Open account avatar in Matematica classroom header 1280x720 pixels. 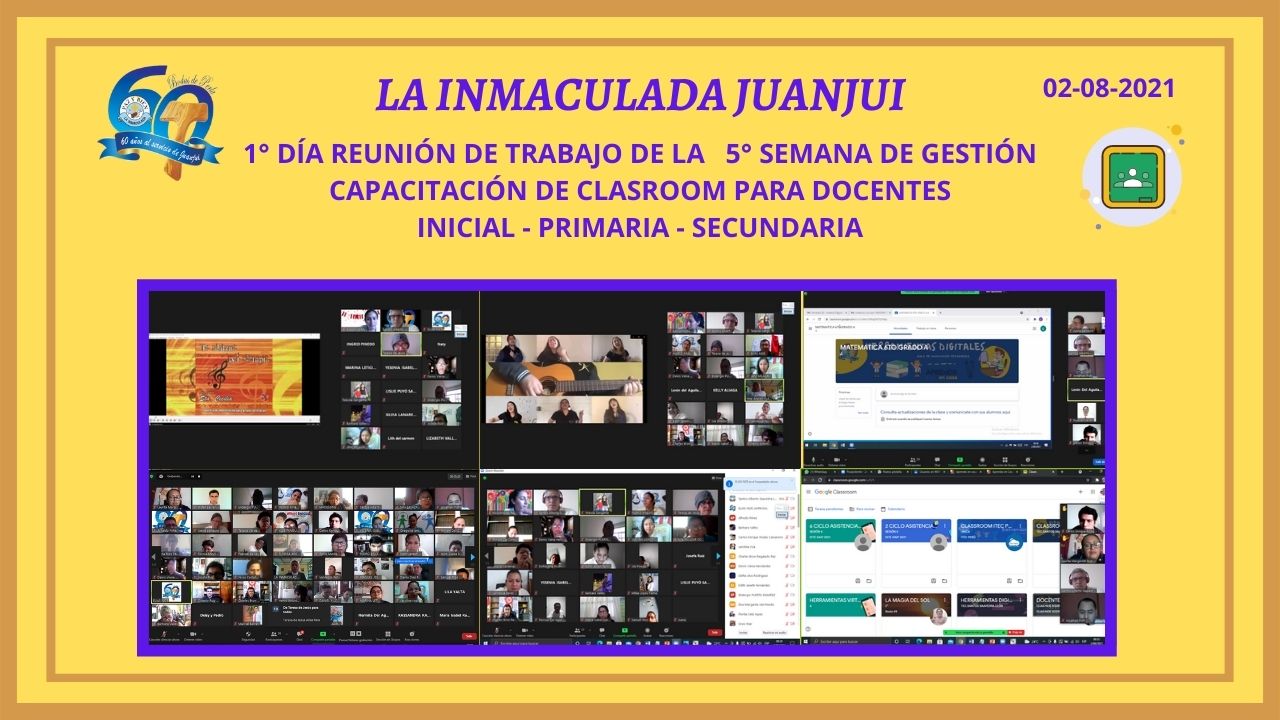click(x=1043, y=328)
